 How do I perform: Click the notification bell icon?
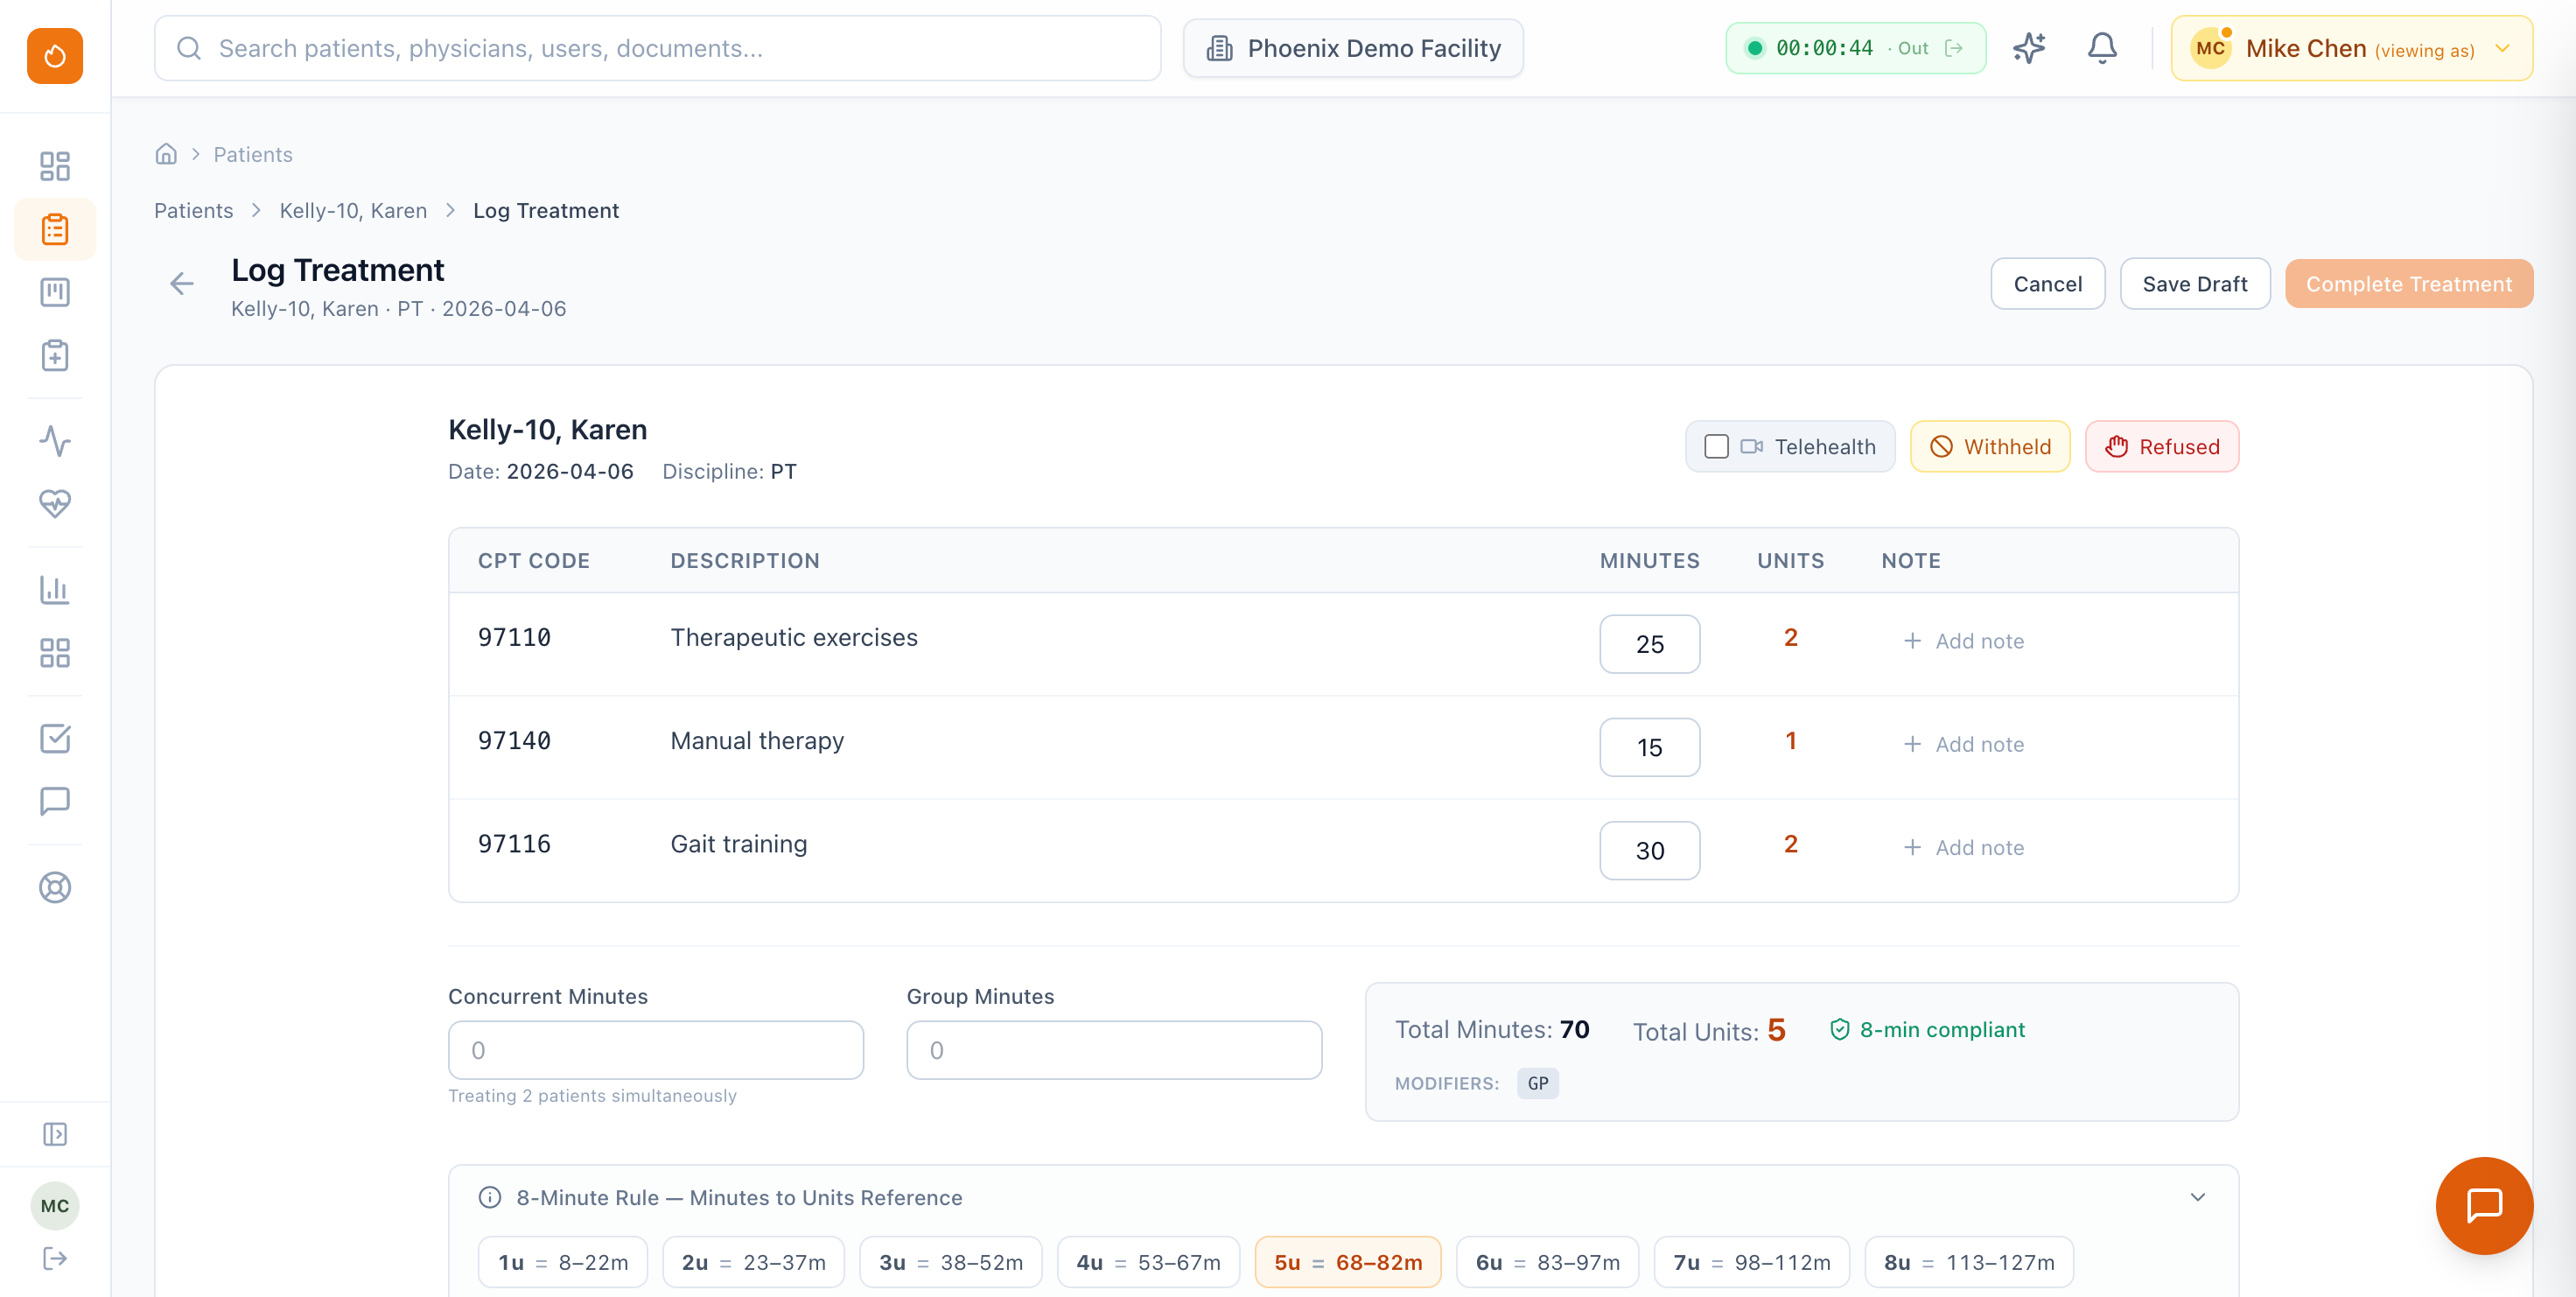(2102, 47)
